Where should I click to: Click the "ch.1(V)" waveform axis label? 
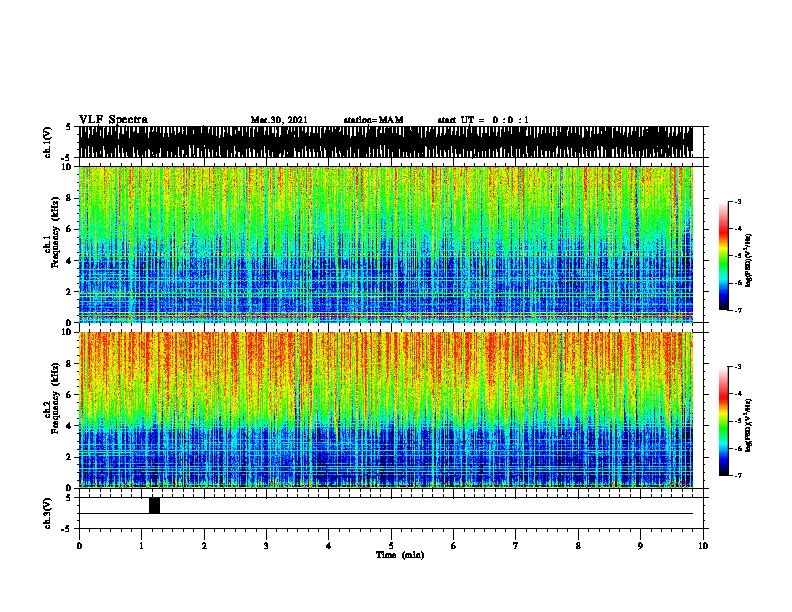tap(48, 142)
